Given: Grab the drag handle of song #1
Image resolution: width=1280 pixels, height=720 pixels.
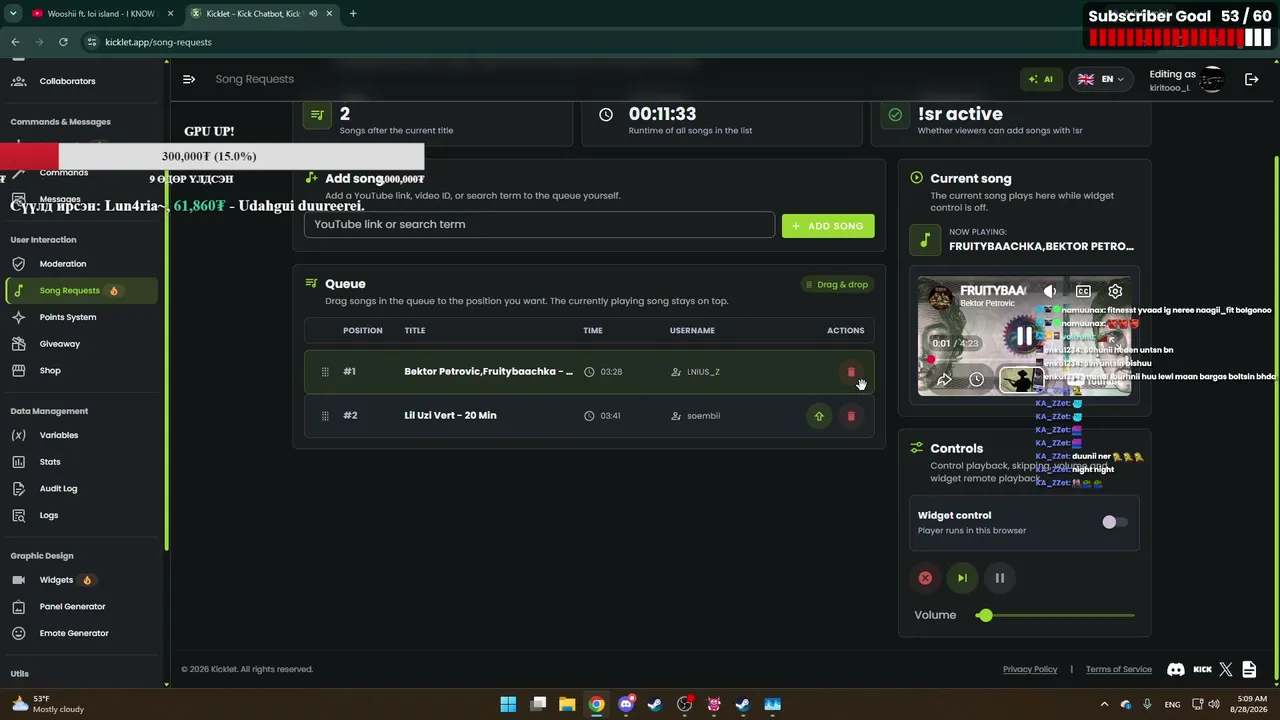Looking at the screenshot, I should point(325,372).
